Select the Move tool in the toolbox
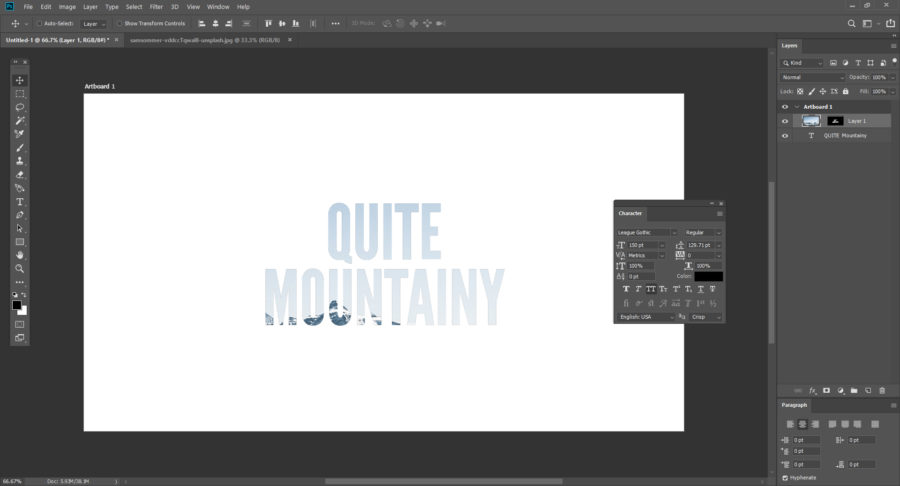 [x=20, y=80]
